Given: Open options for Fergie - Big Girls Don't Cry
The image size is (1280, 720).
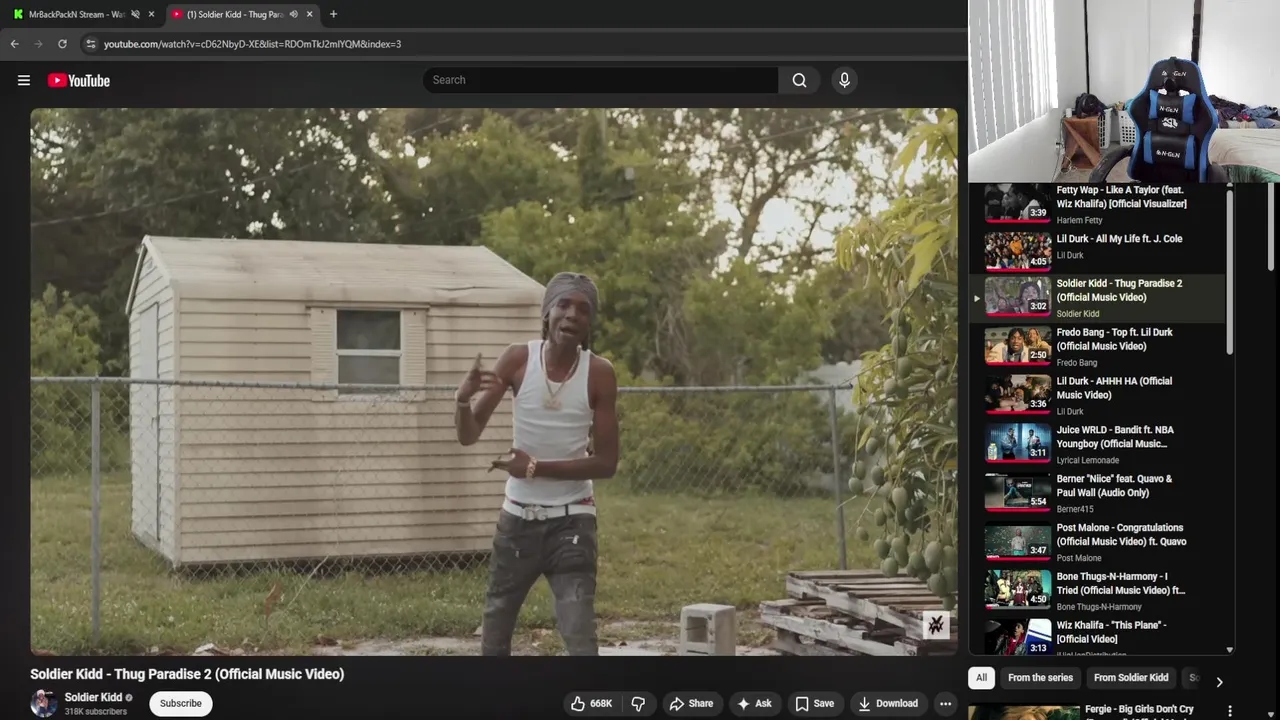Looking at the screenshot, I should (1230, 711).
